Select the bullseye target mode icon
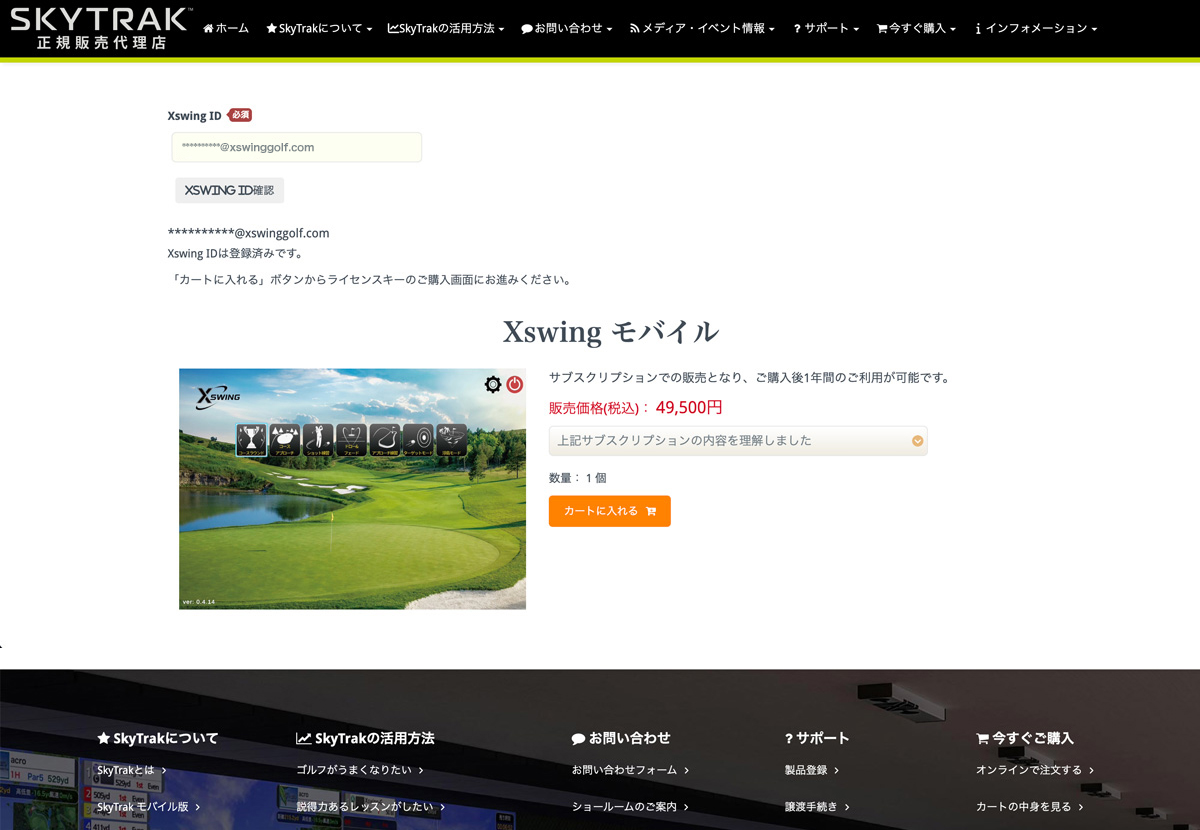The width and height of the screenshot is (1200, 830). 418,439
